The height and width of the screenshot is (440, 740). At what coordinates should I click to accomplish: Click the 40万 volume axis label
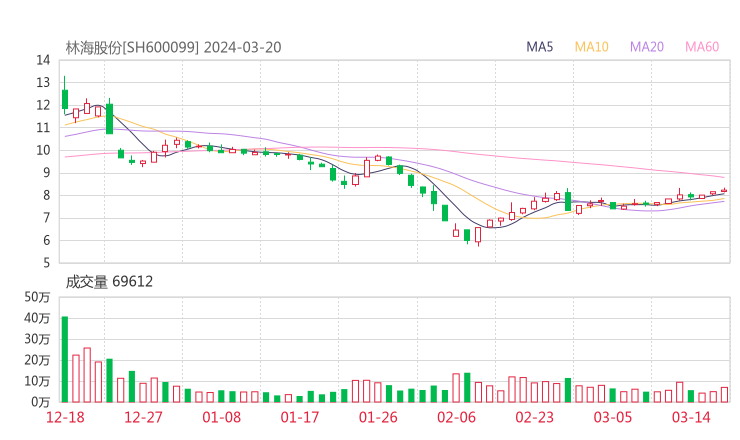pos(37,318)
